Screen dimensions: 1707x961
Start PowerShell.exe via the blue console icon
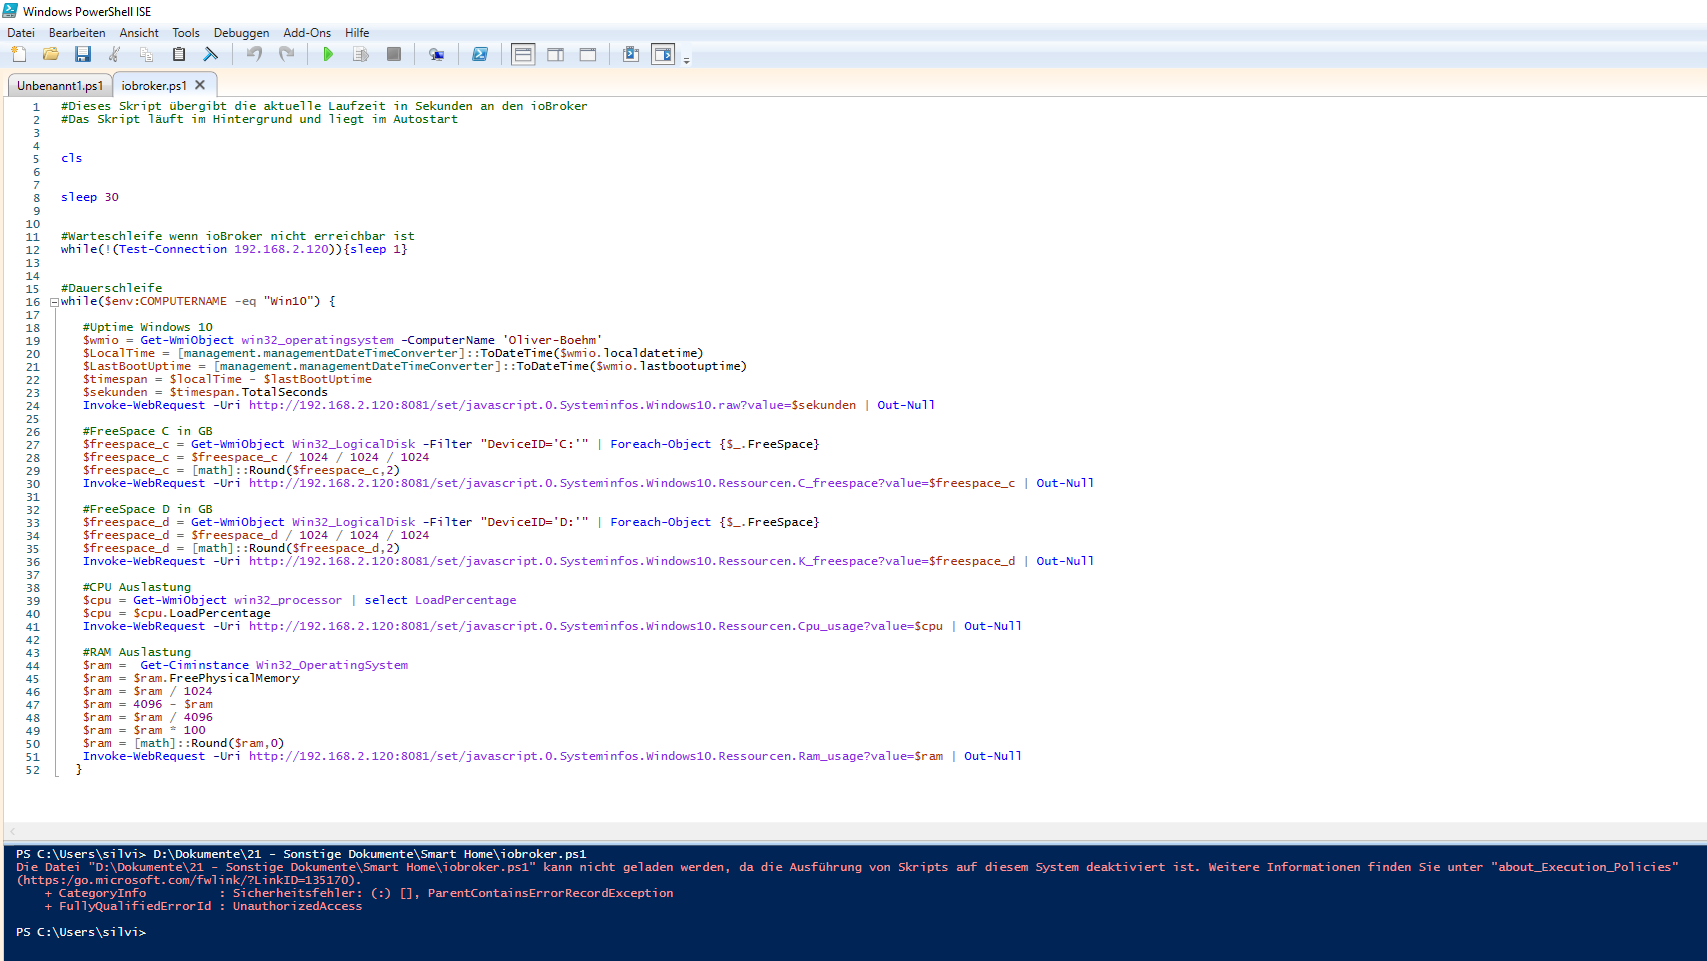pos(480,54)
